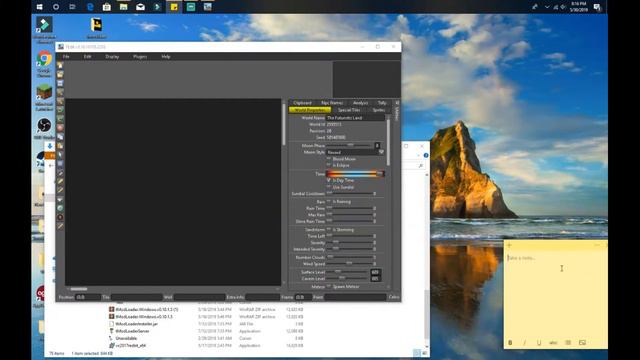Click the red circle toolbar icon
The height and width of the screenshot is (360, 640).
(x=60, y=128)
